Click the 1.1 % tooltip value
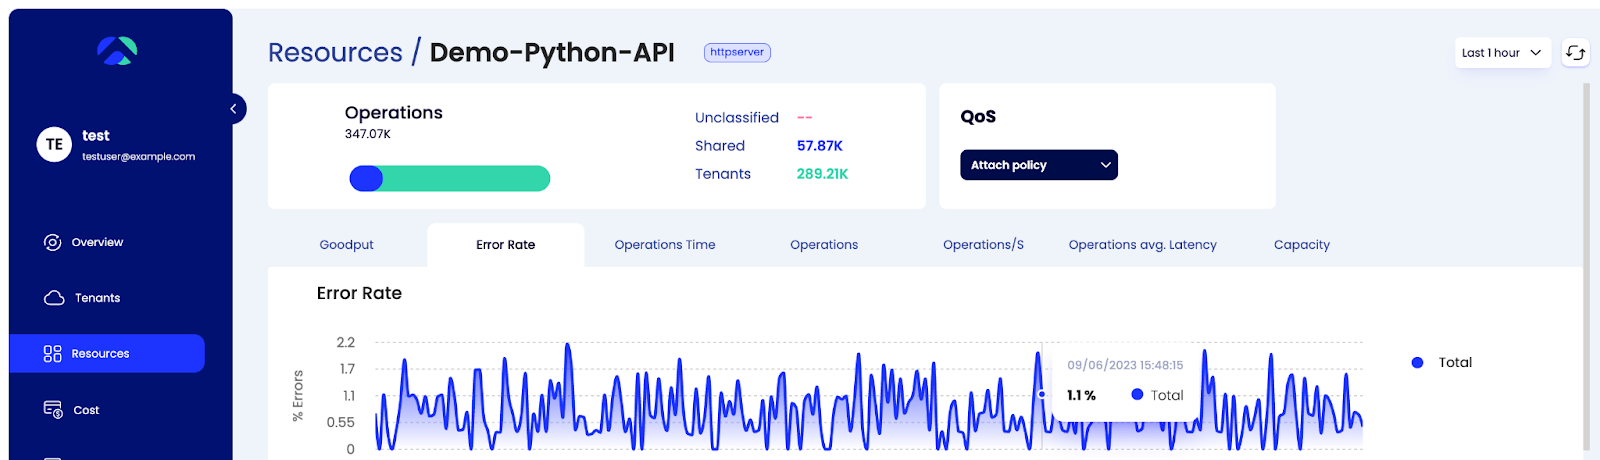The width and height of the screenshot is (1600, 460). (1081, 395)
